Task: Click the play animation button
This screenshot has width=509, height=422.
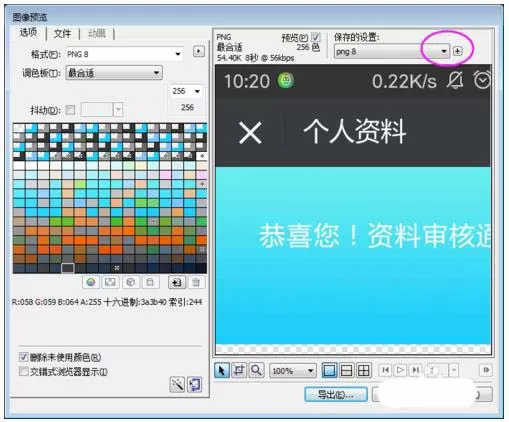Action: coord(400,370)
